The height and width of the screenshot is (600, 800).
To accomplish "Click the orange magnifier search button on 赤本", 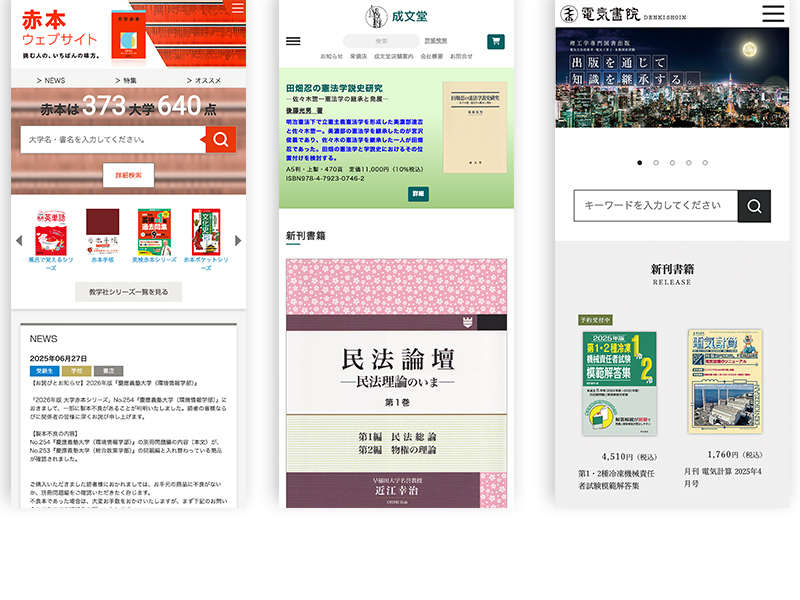I will (x=221, y=139).
